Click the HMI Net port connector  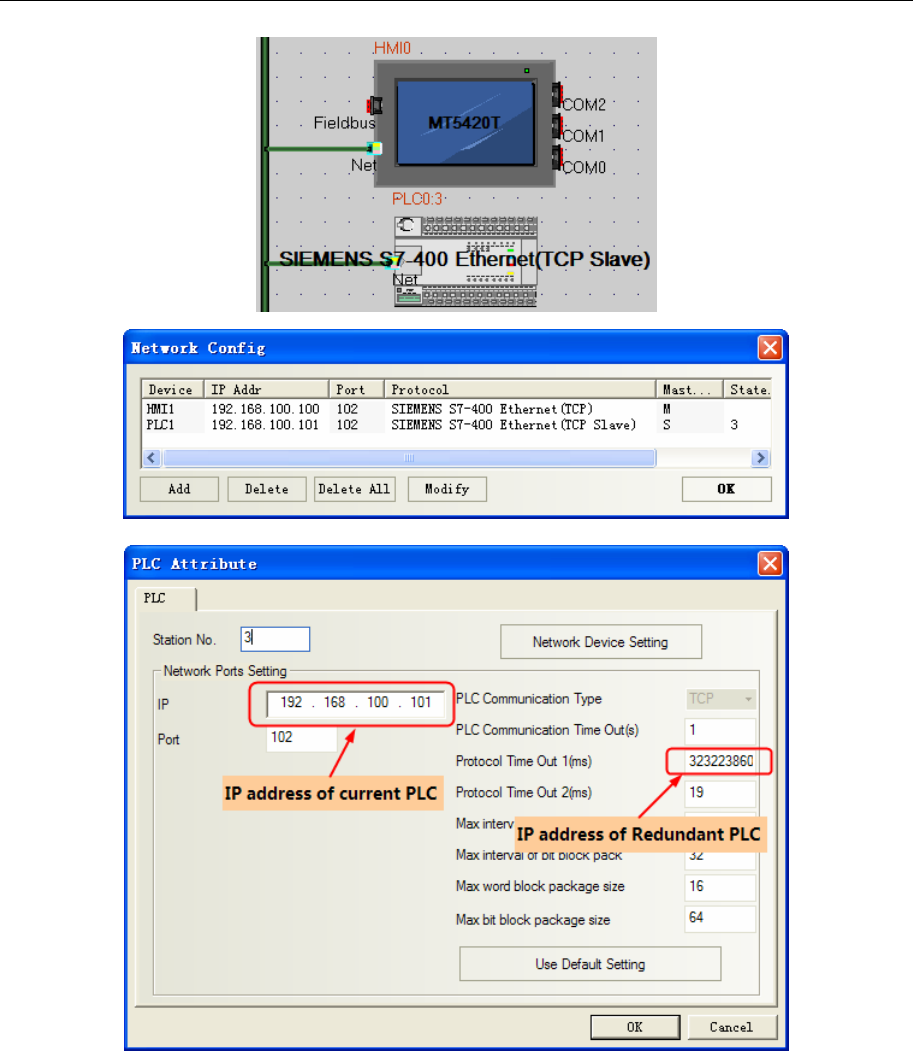point(375,148)
